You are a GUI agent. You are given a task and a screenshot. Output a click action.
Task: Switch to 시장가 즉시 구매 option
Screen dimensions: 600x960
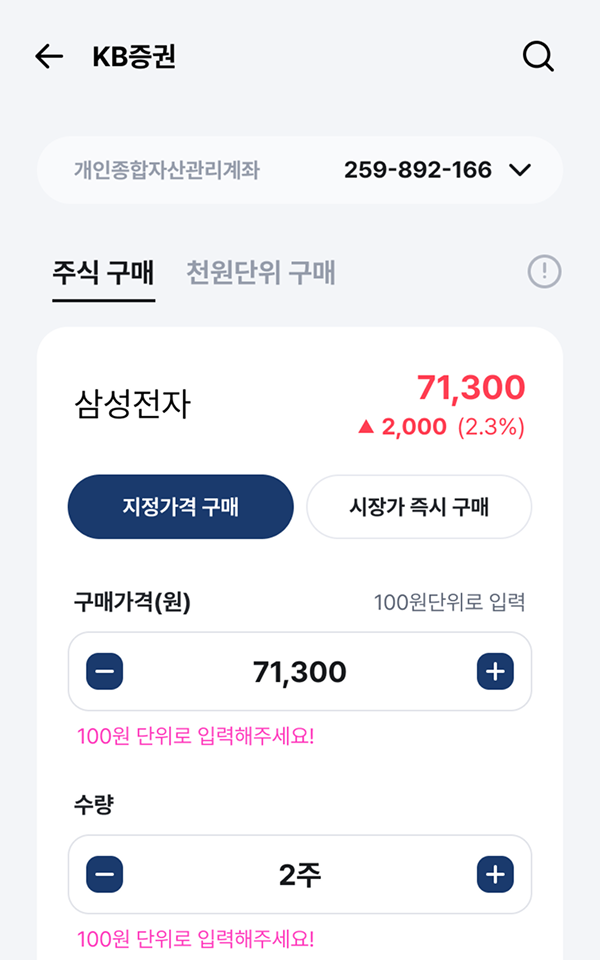pyautogui.click(x=419, y=507)
